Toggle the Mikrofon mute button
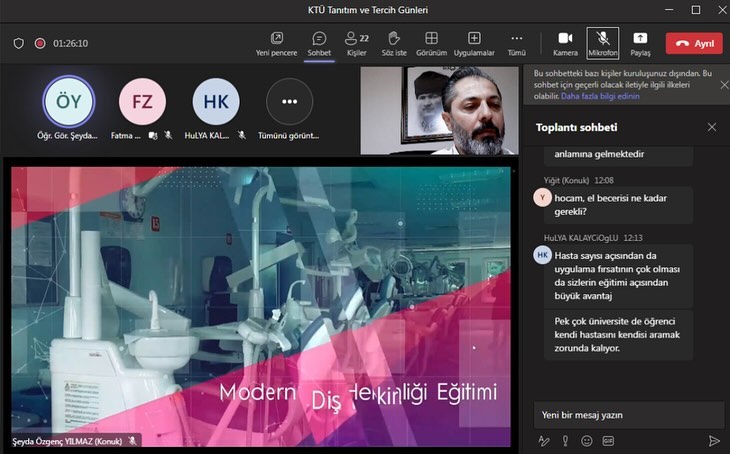 click(602, 43)
